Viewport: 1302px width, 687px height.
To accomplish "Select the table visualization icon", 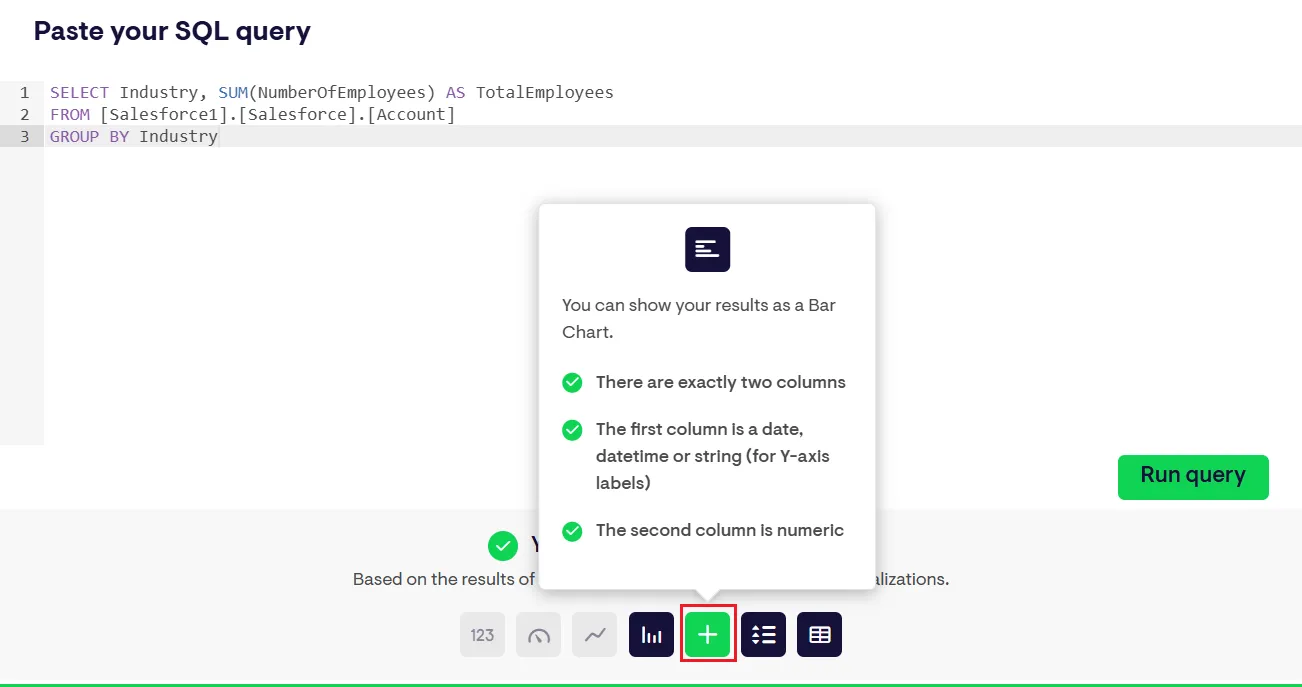I will 820,635.
